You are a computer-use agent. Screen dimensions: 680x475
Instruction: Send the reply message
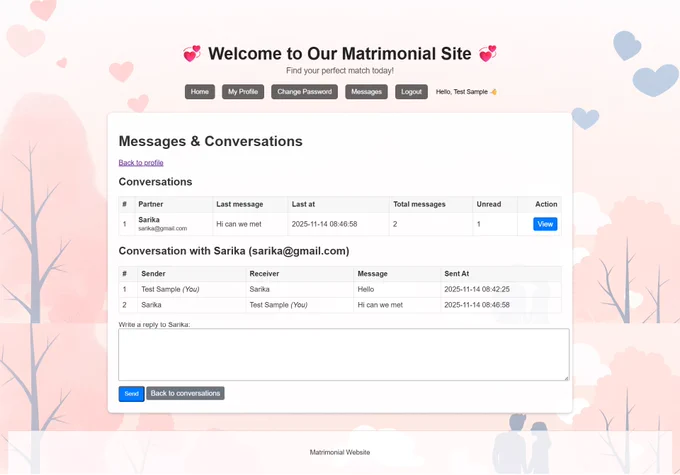(x=131, y=393)
